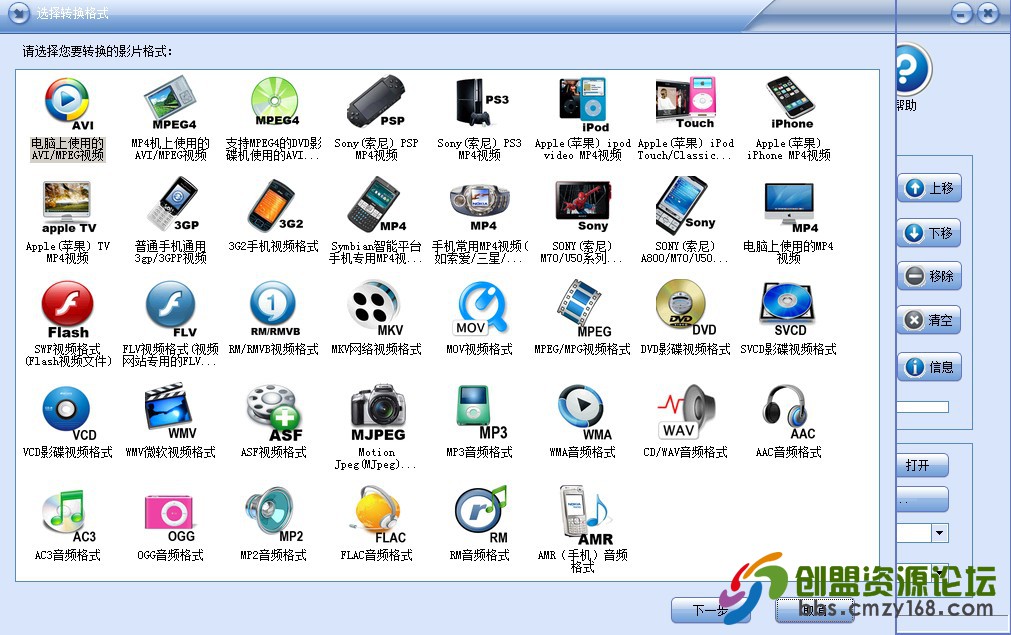Viewport: 1011px width, 635px height.
Task: Choose the MPEG/MPG video format icon
Action: tap(584, 309)
